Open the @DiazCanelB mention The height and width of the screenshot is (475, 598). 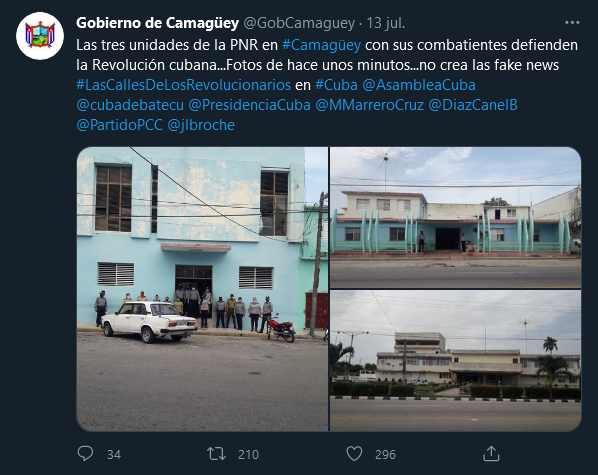tap(473, 105)
